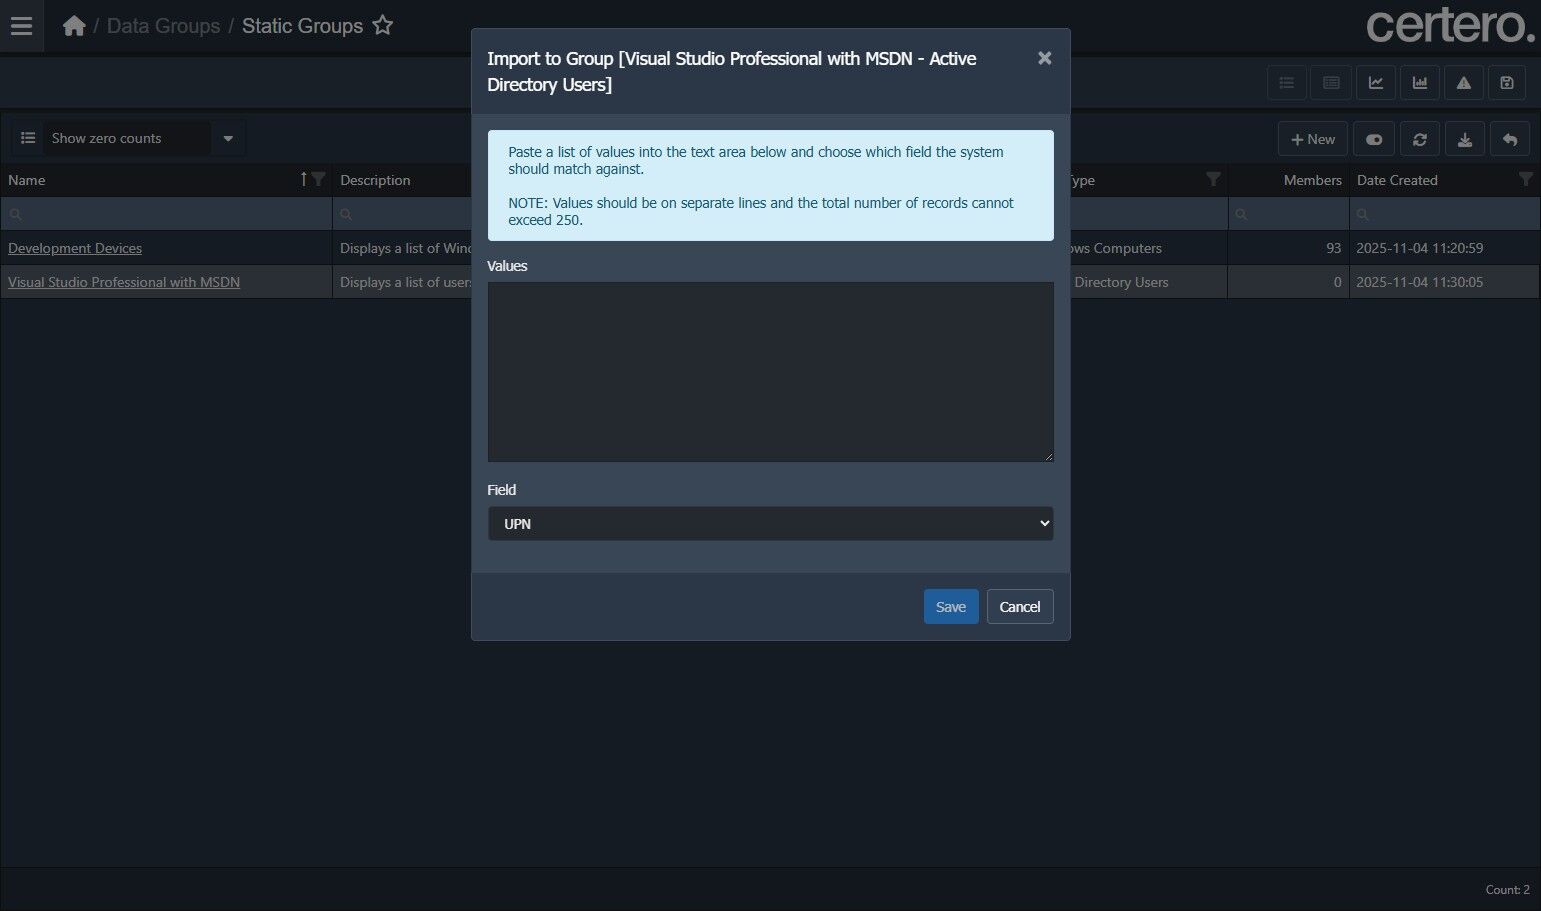Click the list view icon in the top toolbar

coord(1287,83)
